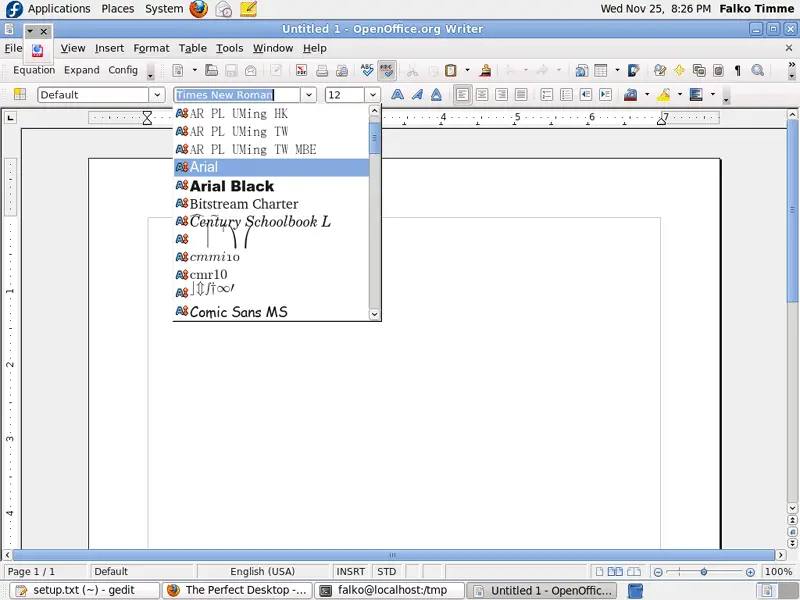The height and width of the screenshot is (600, 800).
Task: Click the Paste clipboard icon
Action: tap(451, 70)
